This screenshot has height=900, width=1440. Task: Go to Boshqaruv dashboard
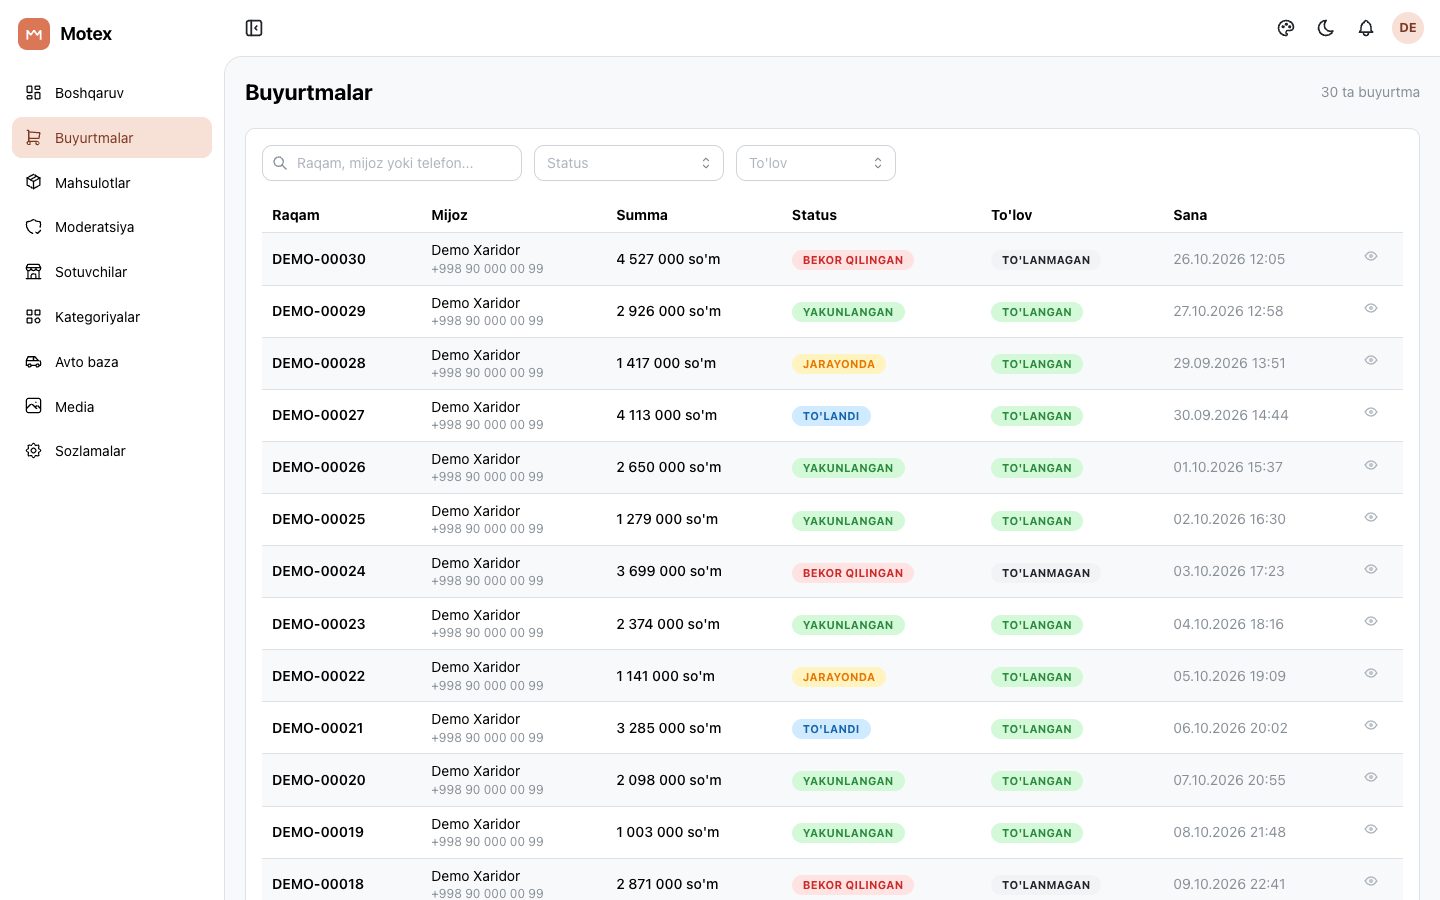coord(112,93)
